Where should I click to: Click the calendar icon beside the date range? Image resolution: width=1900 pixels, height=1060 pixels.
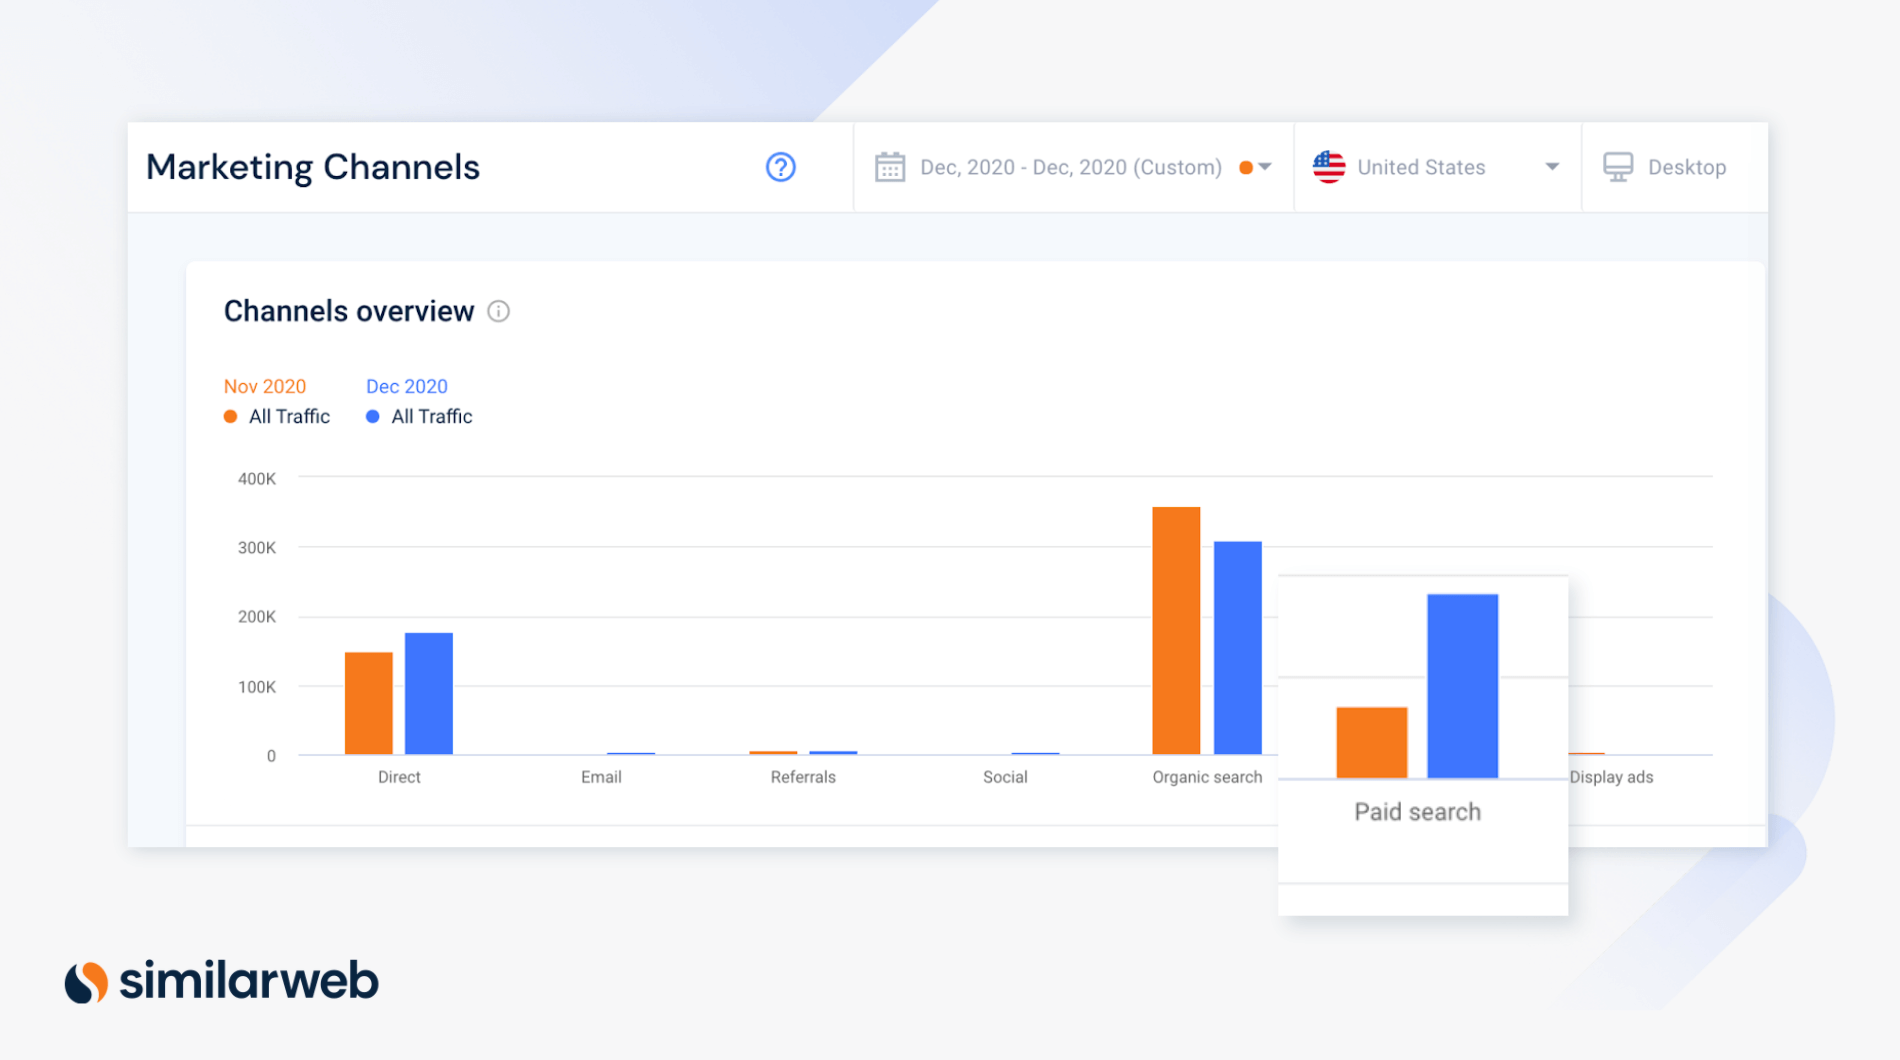(889, 167)
